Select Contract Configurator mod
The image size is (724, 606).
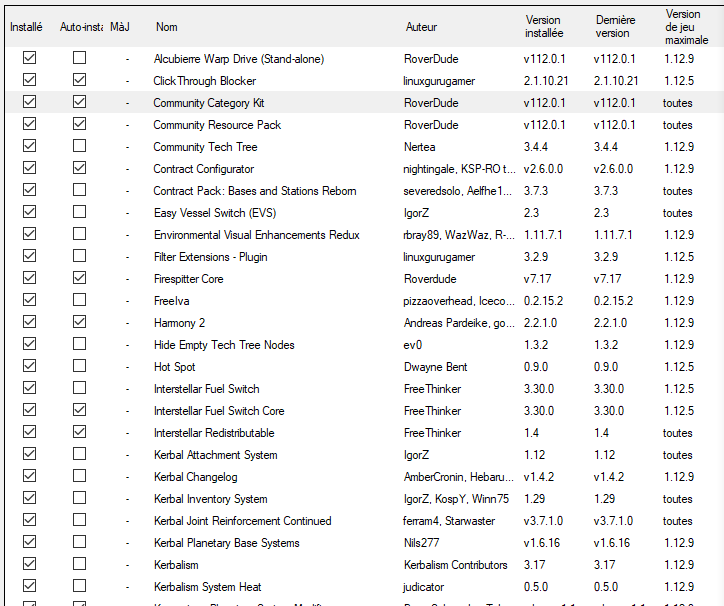(204, 169)
